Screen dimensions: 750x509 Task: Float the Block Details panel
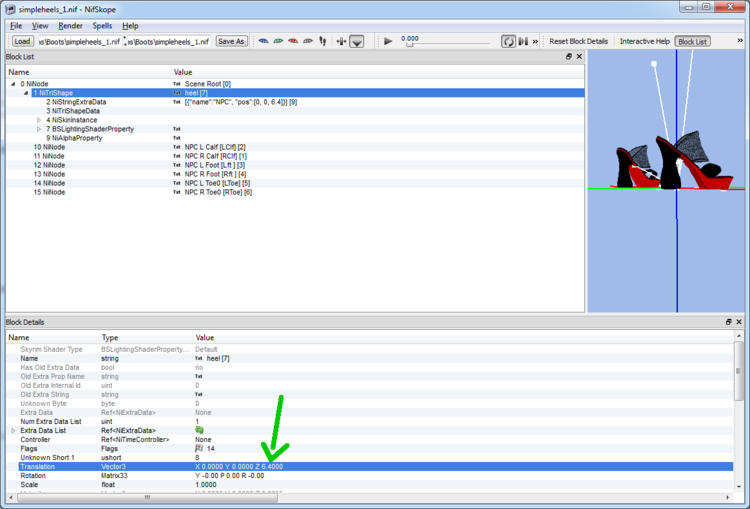tap(728, 322)
